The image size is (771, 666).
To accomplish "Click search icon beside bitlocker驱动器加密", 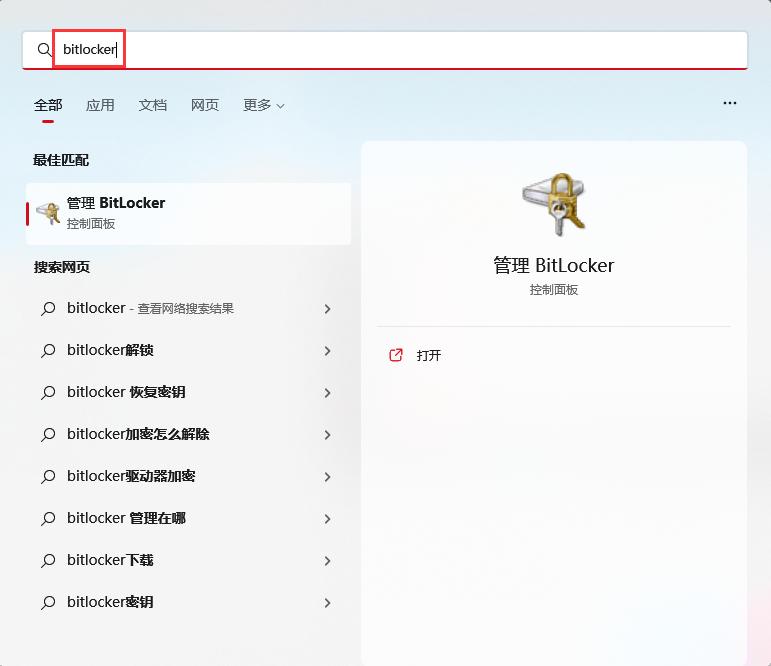I will click(x=48, y=477).
